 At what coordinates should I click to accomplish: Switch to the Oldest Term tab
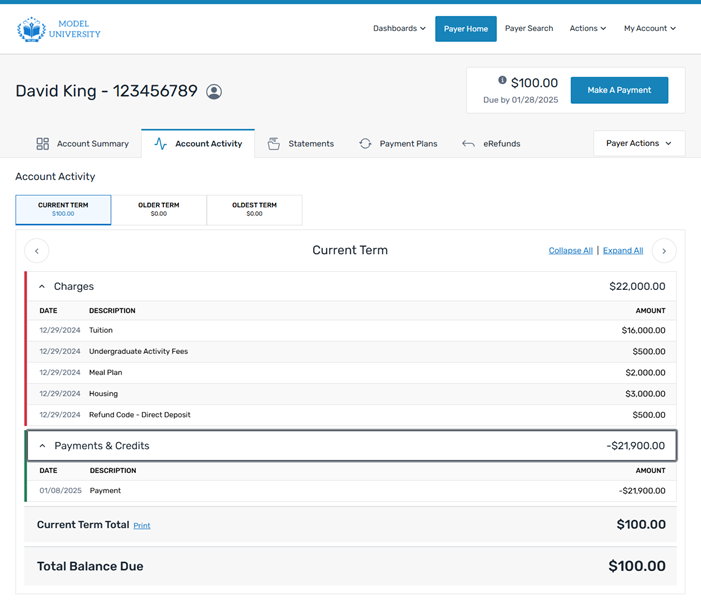pyautogui.click(x=254, y=209)
